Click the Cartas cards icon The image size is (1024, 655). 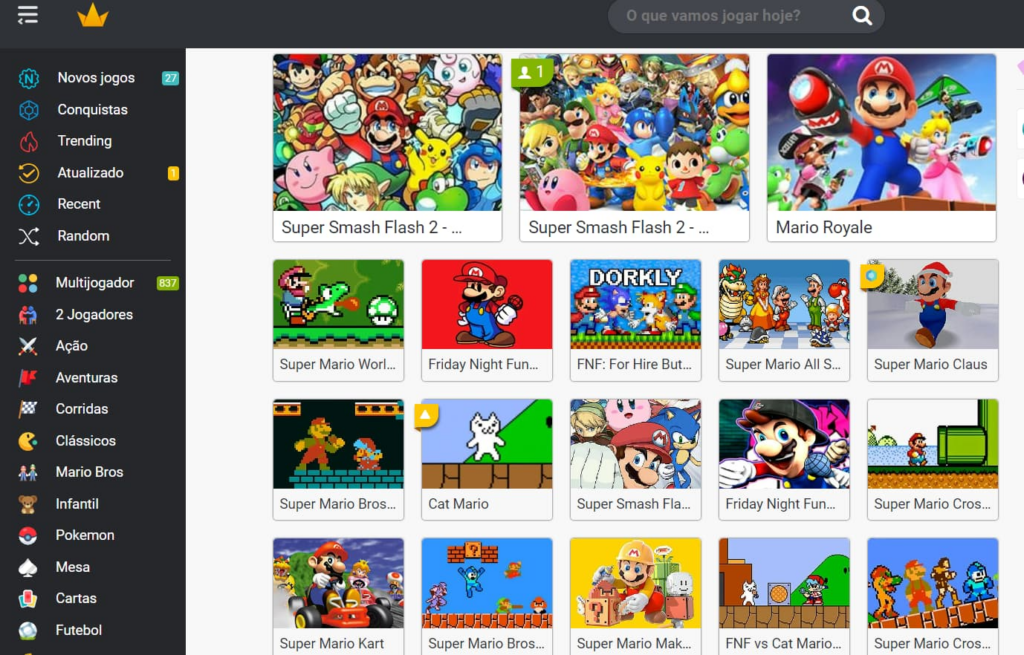point(27,598)
